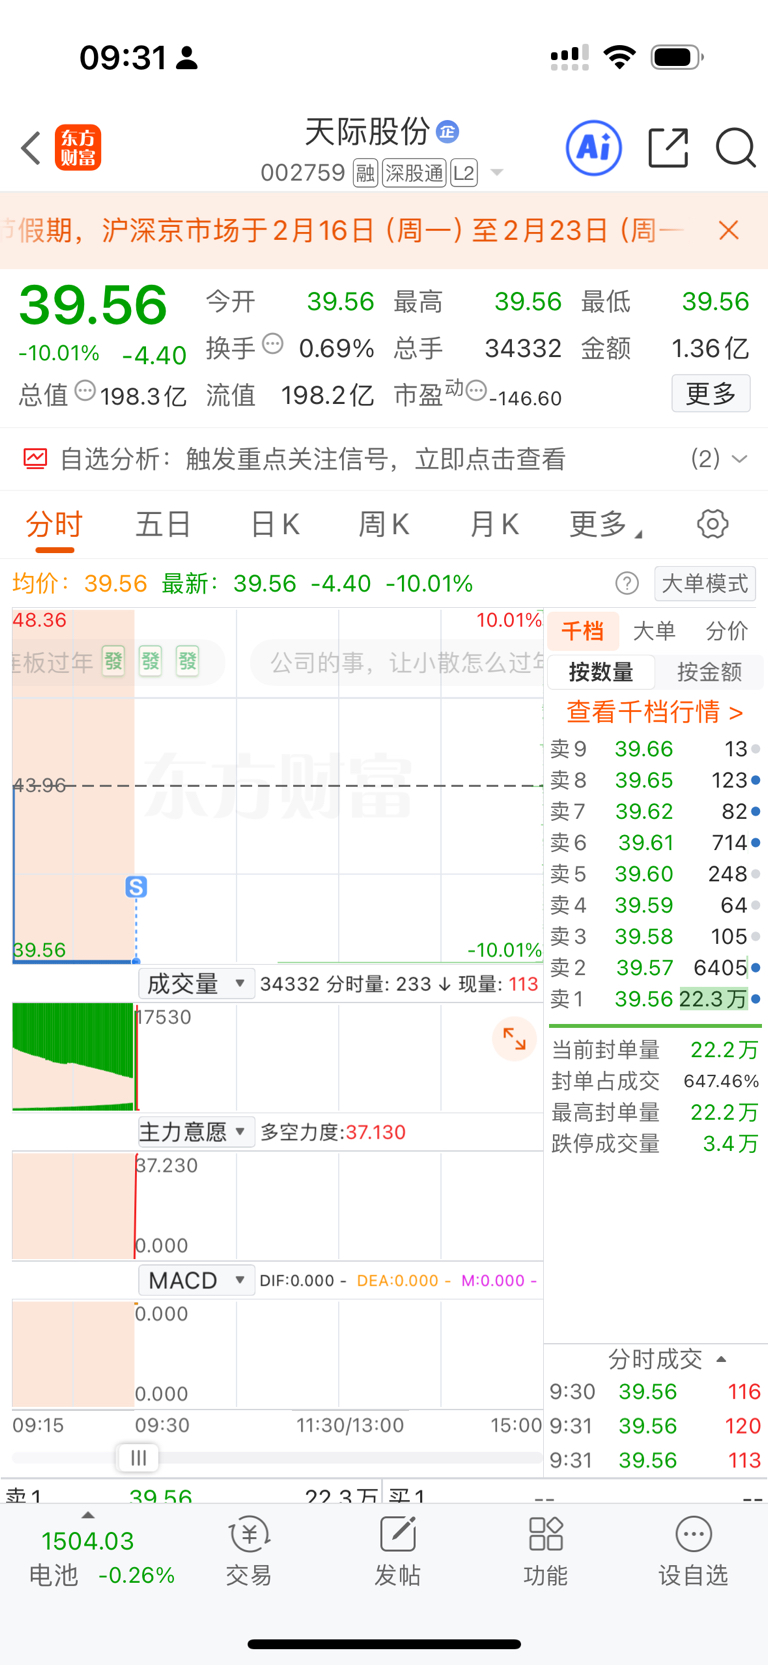Tap the back arrow icon

click(x=31, y=149)
